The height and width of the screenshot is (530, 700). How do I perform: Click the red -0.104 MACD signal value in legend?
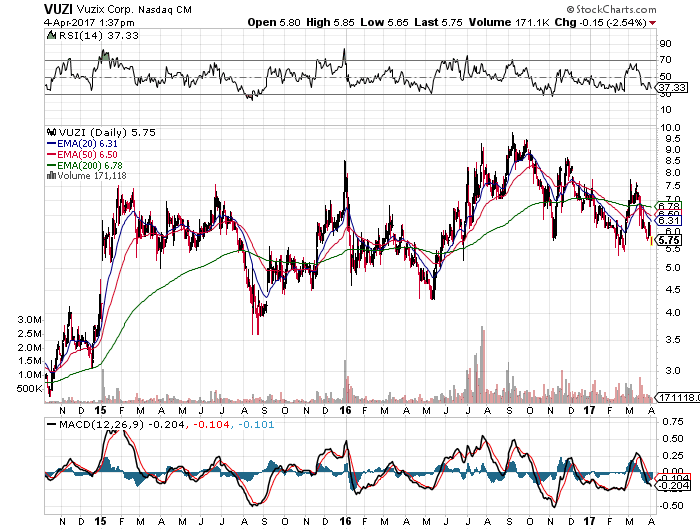click(x=210, y=424)
